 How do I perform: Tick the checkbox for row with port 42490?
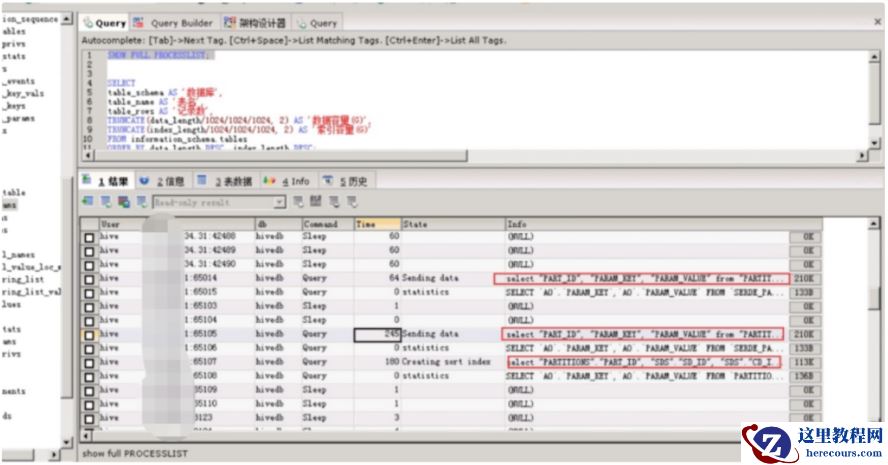coord(89,265)
